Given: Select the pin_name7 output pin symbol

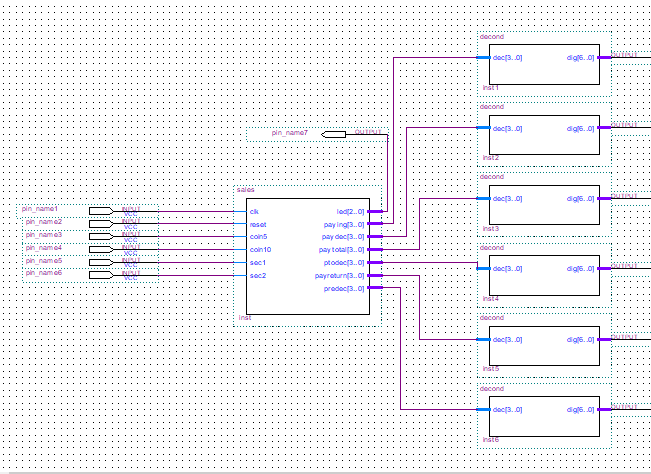Looking at the screenshot, I should [x=334, y=133].
